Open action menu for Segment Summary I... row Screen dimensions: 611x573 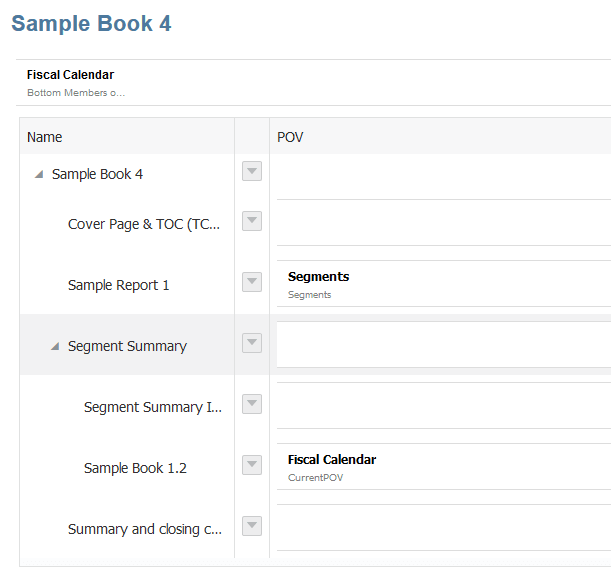252,404
